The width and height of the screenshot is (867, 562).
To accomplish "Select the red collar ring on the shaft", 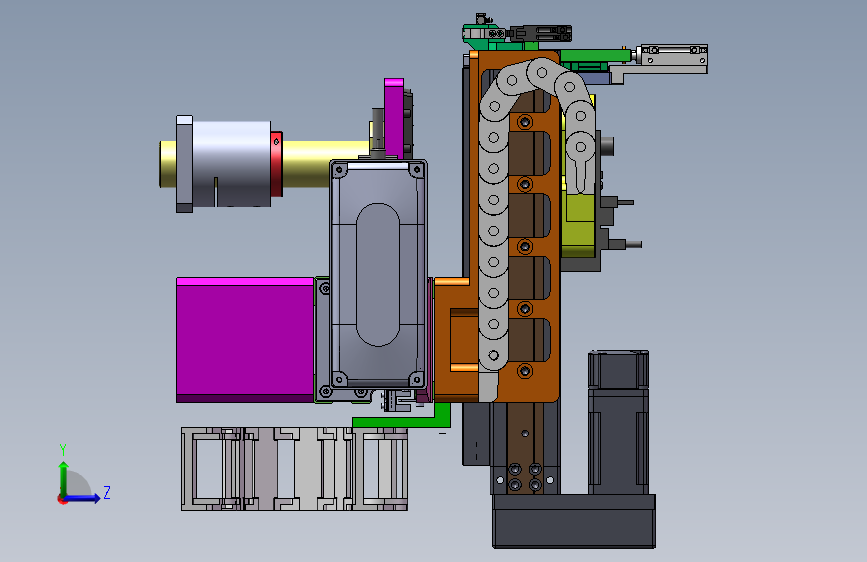I will click(x=276, y=164).
